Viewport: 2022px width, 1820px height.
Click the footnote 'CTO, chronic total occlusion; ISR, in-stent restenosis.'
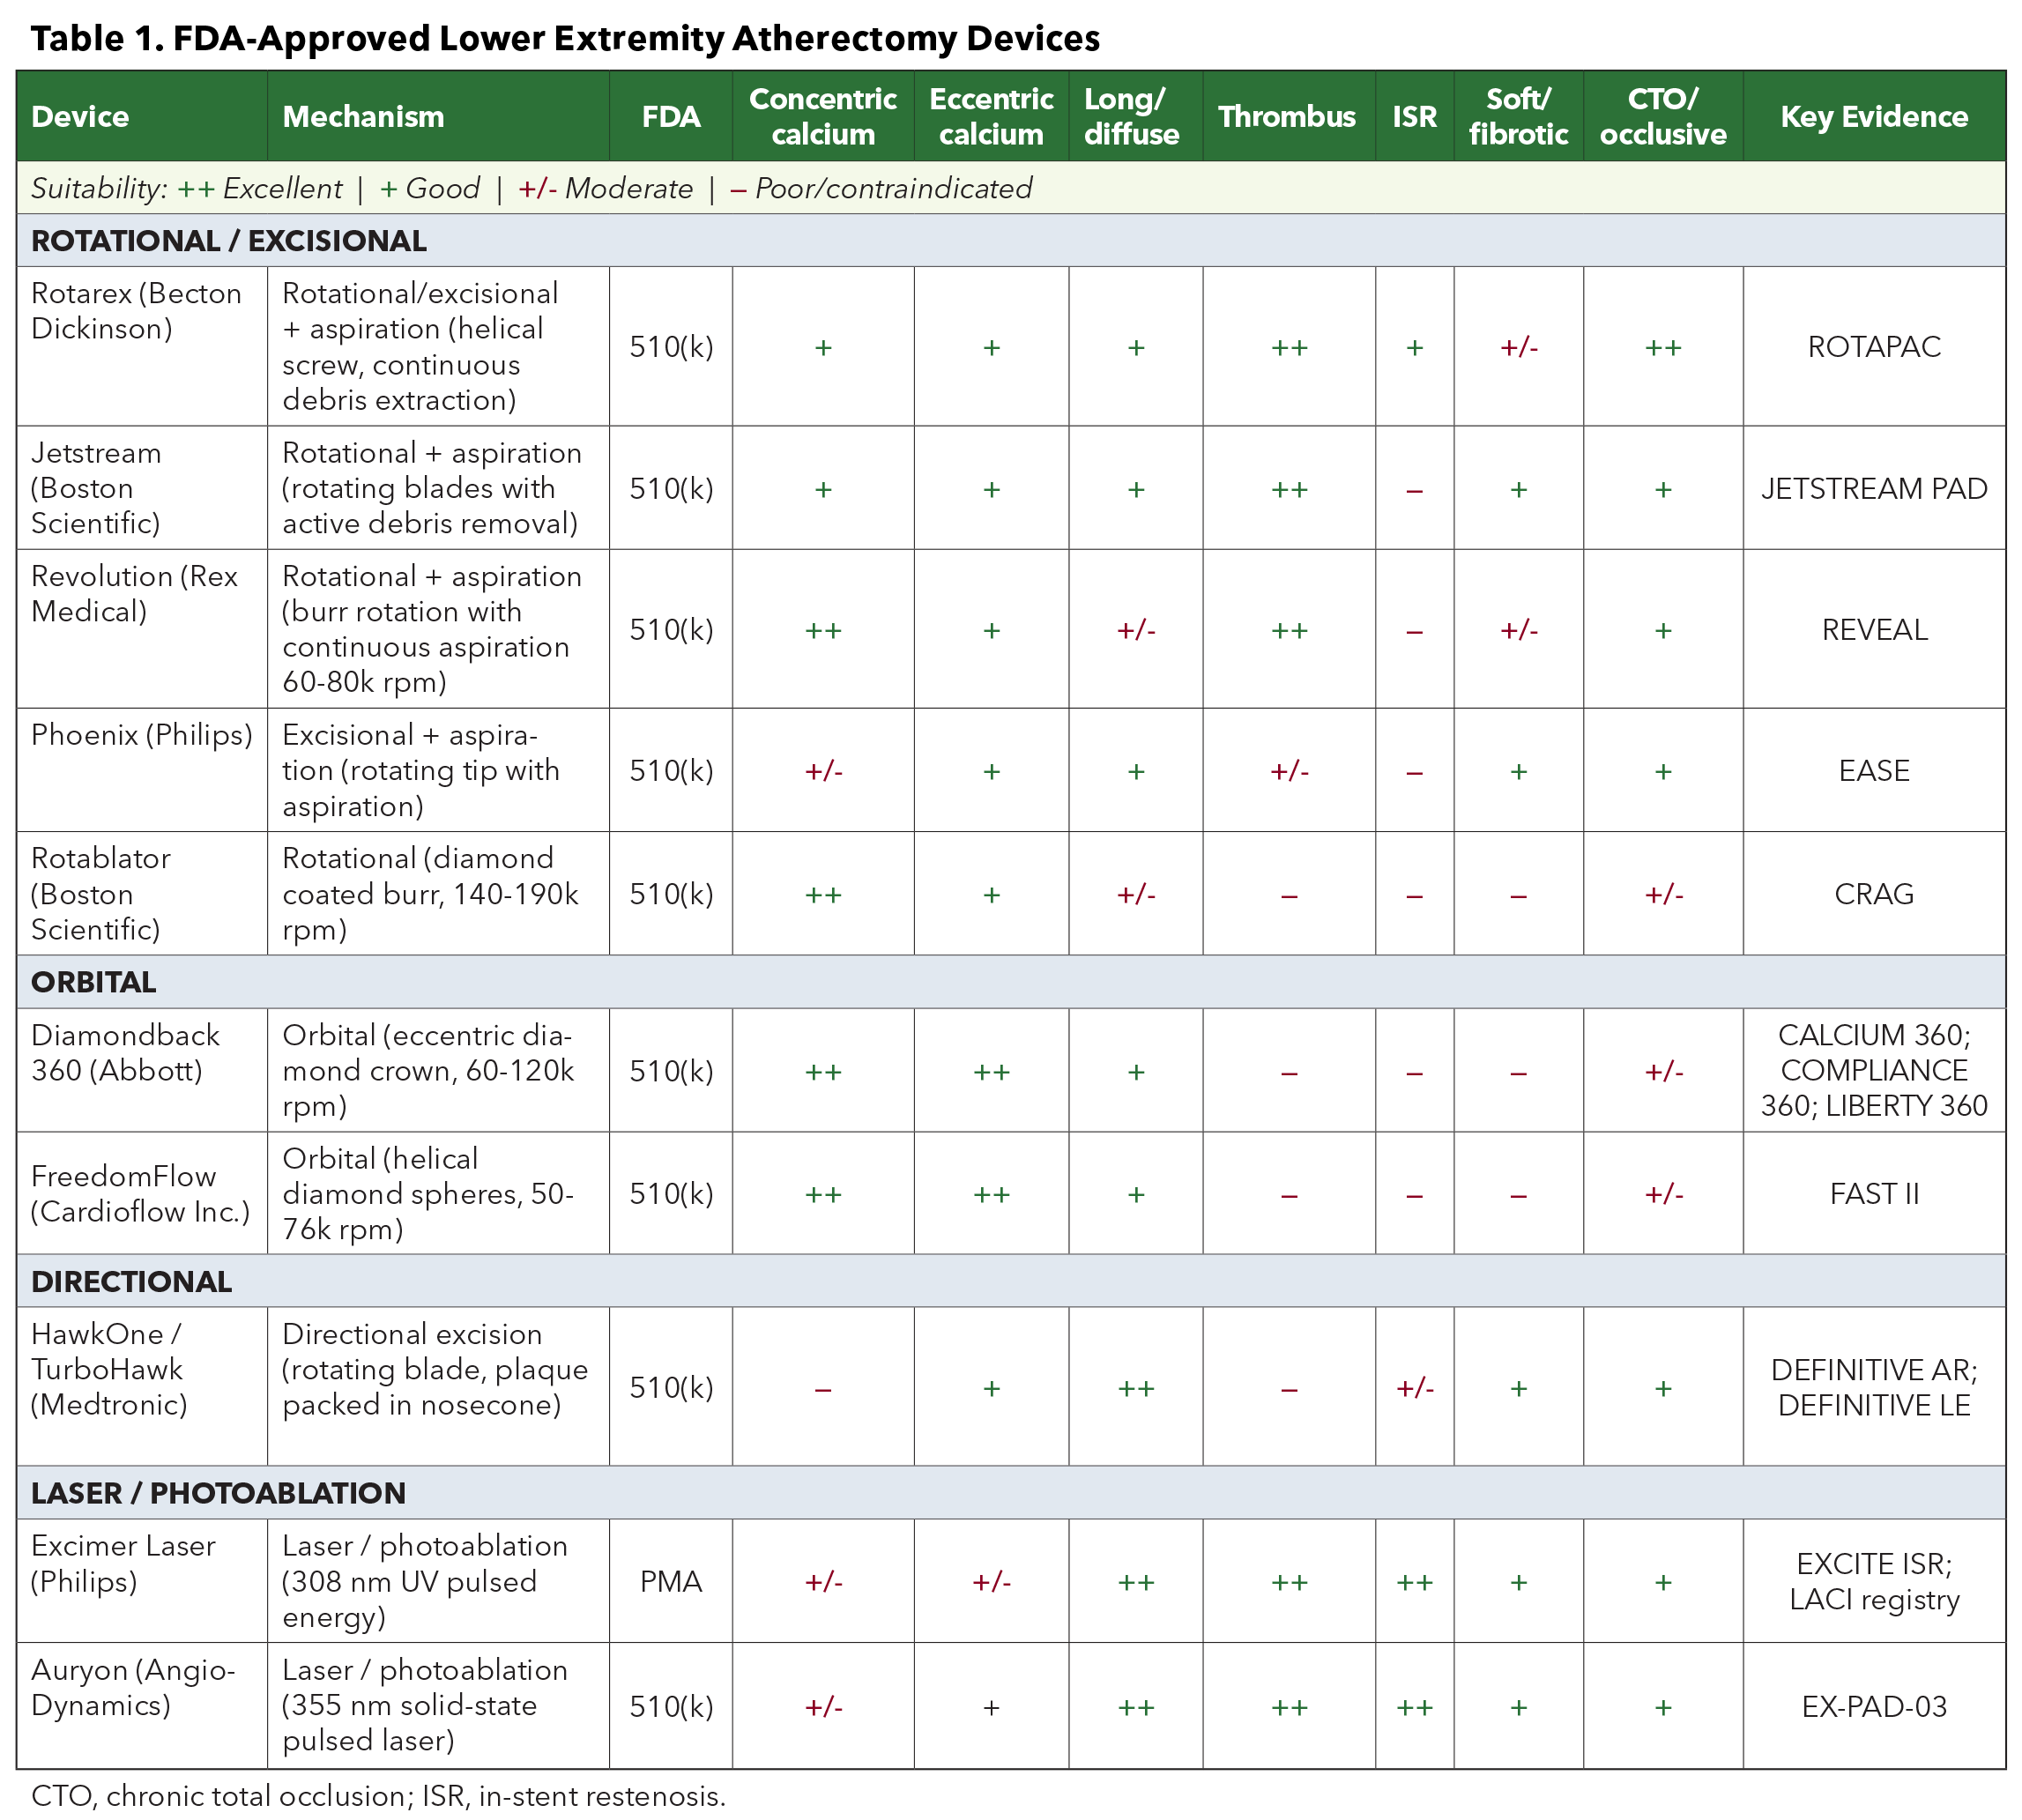378,1796
